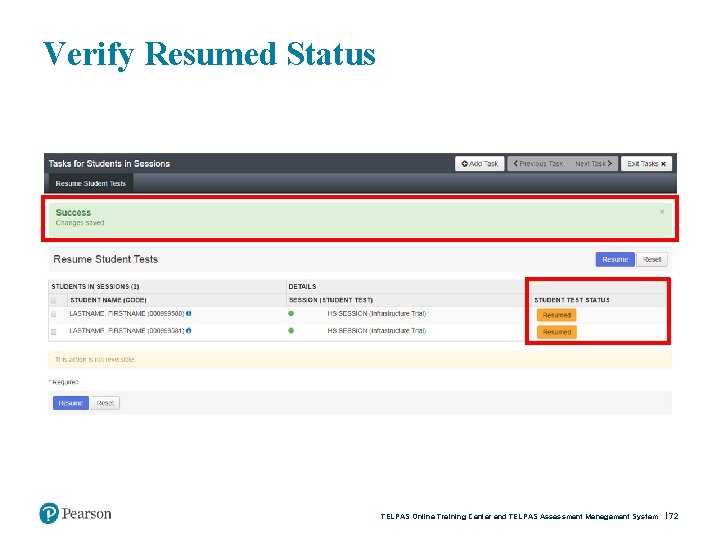Click the top blue Resume button
The width and height of the screenshot is (720, 540).
click(x=615, y=259)
